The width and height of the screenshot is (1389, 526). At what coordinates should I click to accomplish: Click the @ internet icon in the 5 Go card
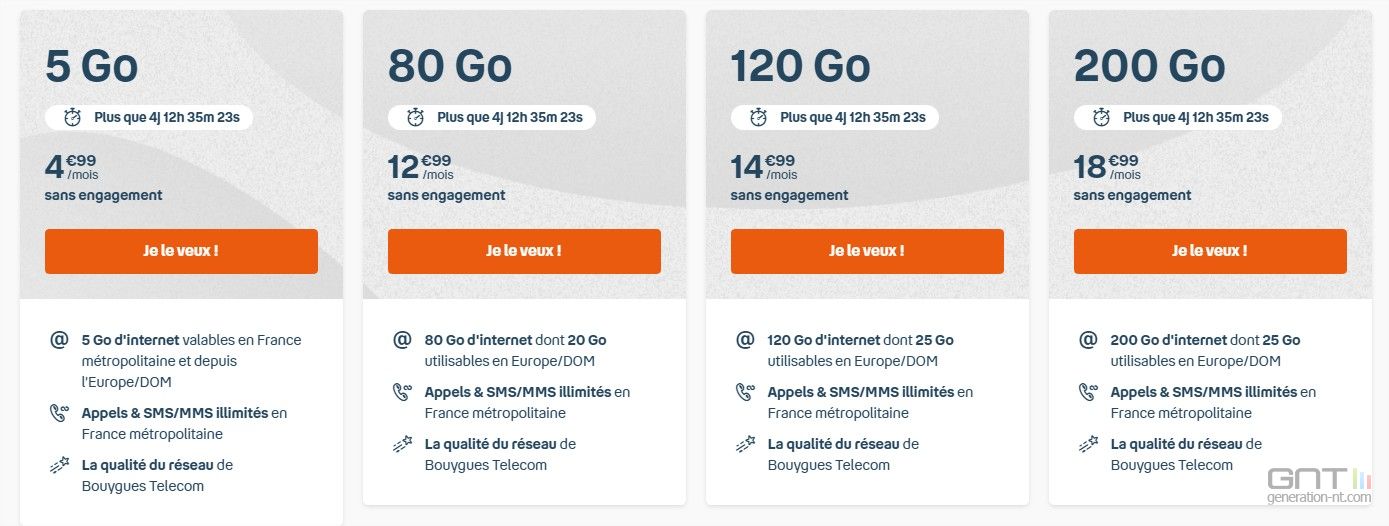tap(59, 340)
